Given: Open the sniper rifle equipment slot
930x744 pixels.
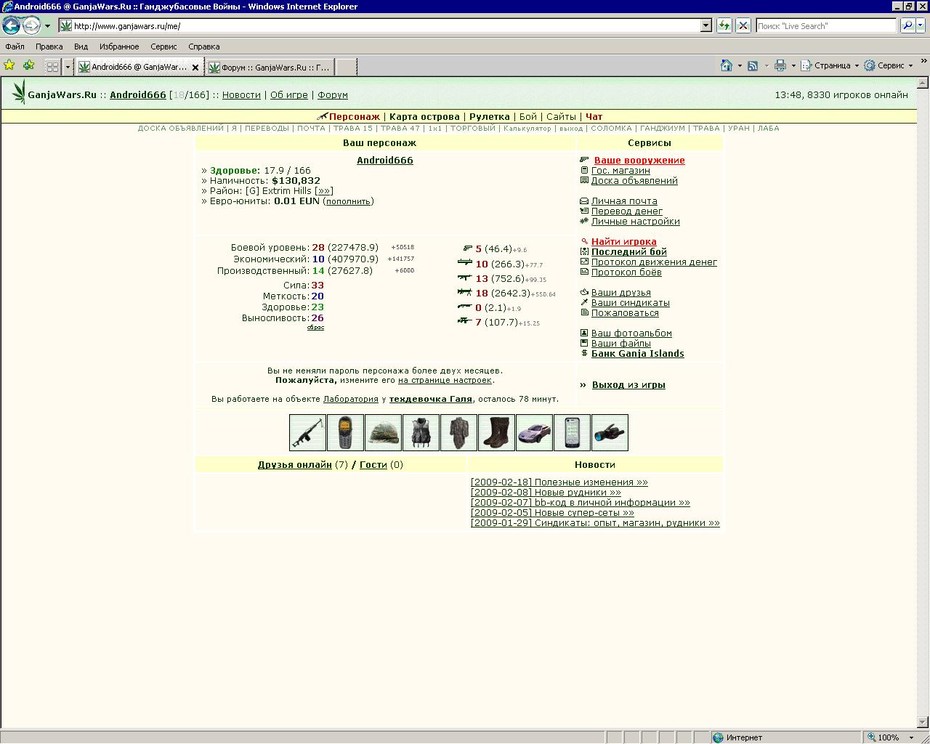Looking at the screenshot, I should click(307, 433).
